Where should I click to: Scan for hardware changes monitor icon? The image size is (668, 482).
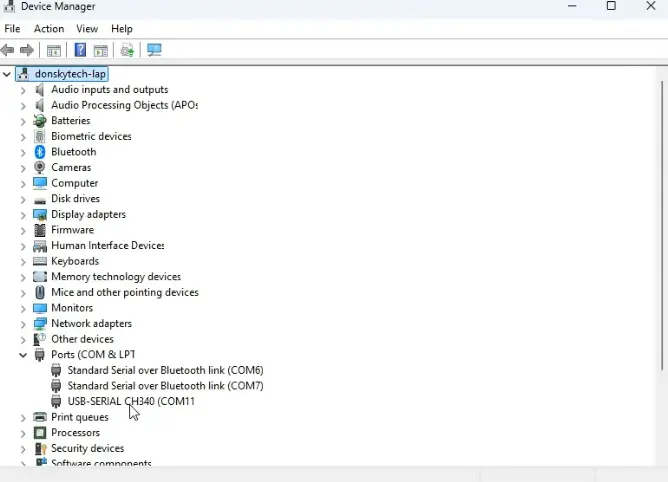point(154,50)
